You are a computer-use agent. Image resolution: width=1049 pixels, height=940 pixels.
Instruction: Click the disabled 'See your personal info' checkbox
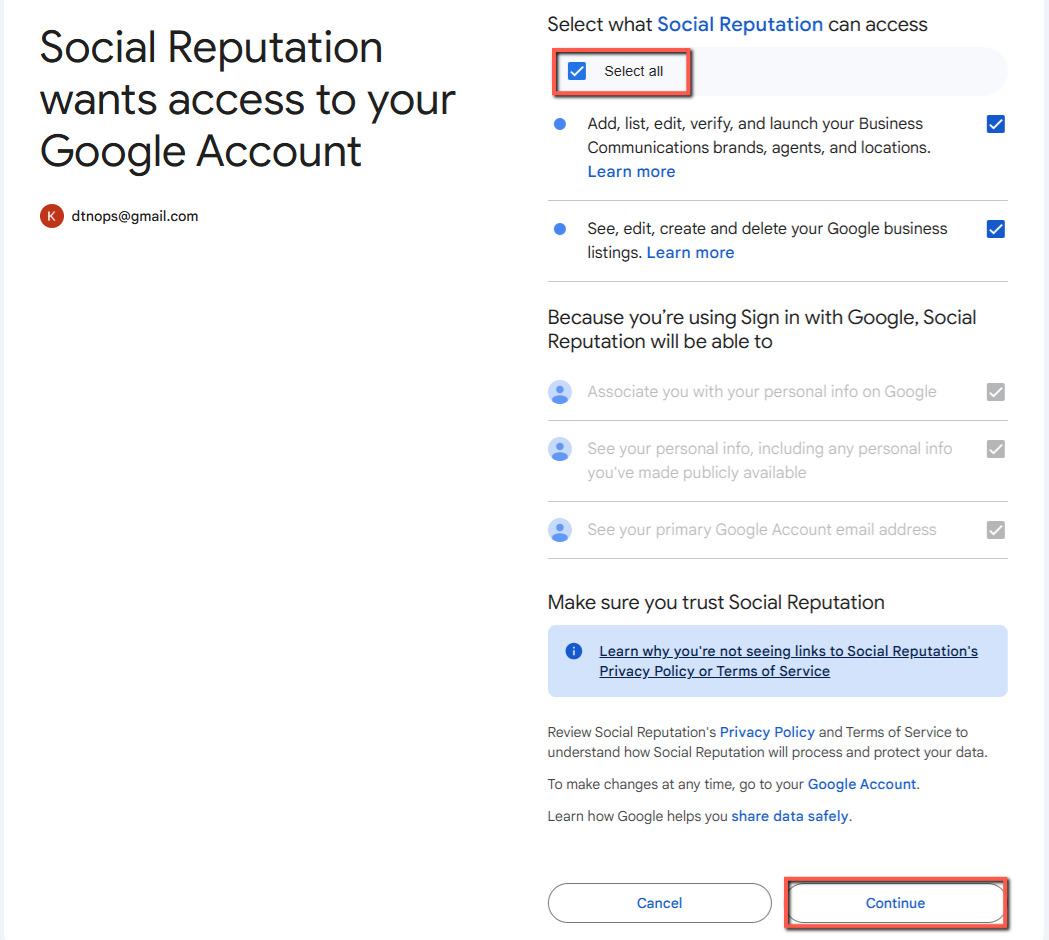[995, 449]
